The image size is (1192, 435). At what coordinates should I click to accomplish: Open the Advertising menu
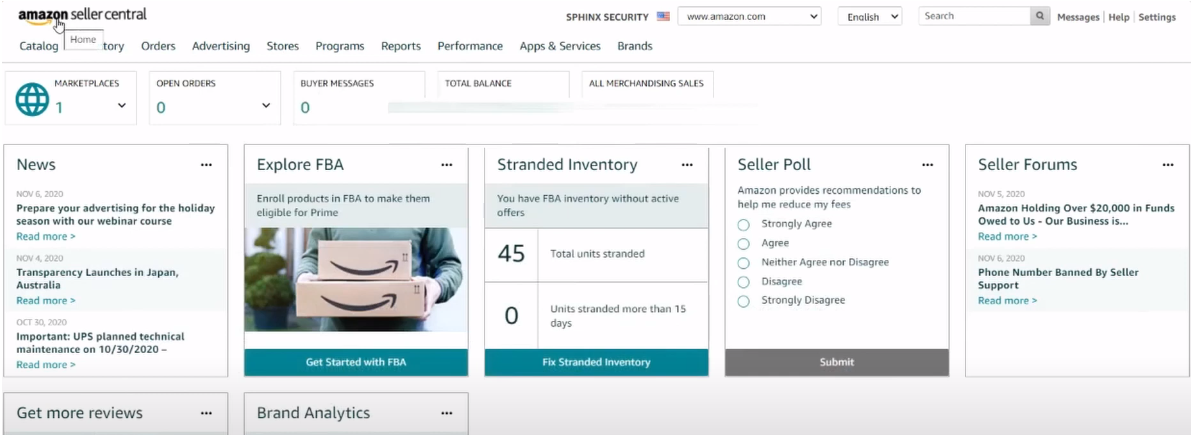(x=221, y=46)
